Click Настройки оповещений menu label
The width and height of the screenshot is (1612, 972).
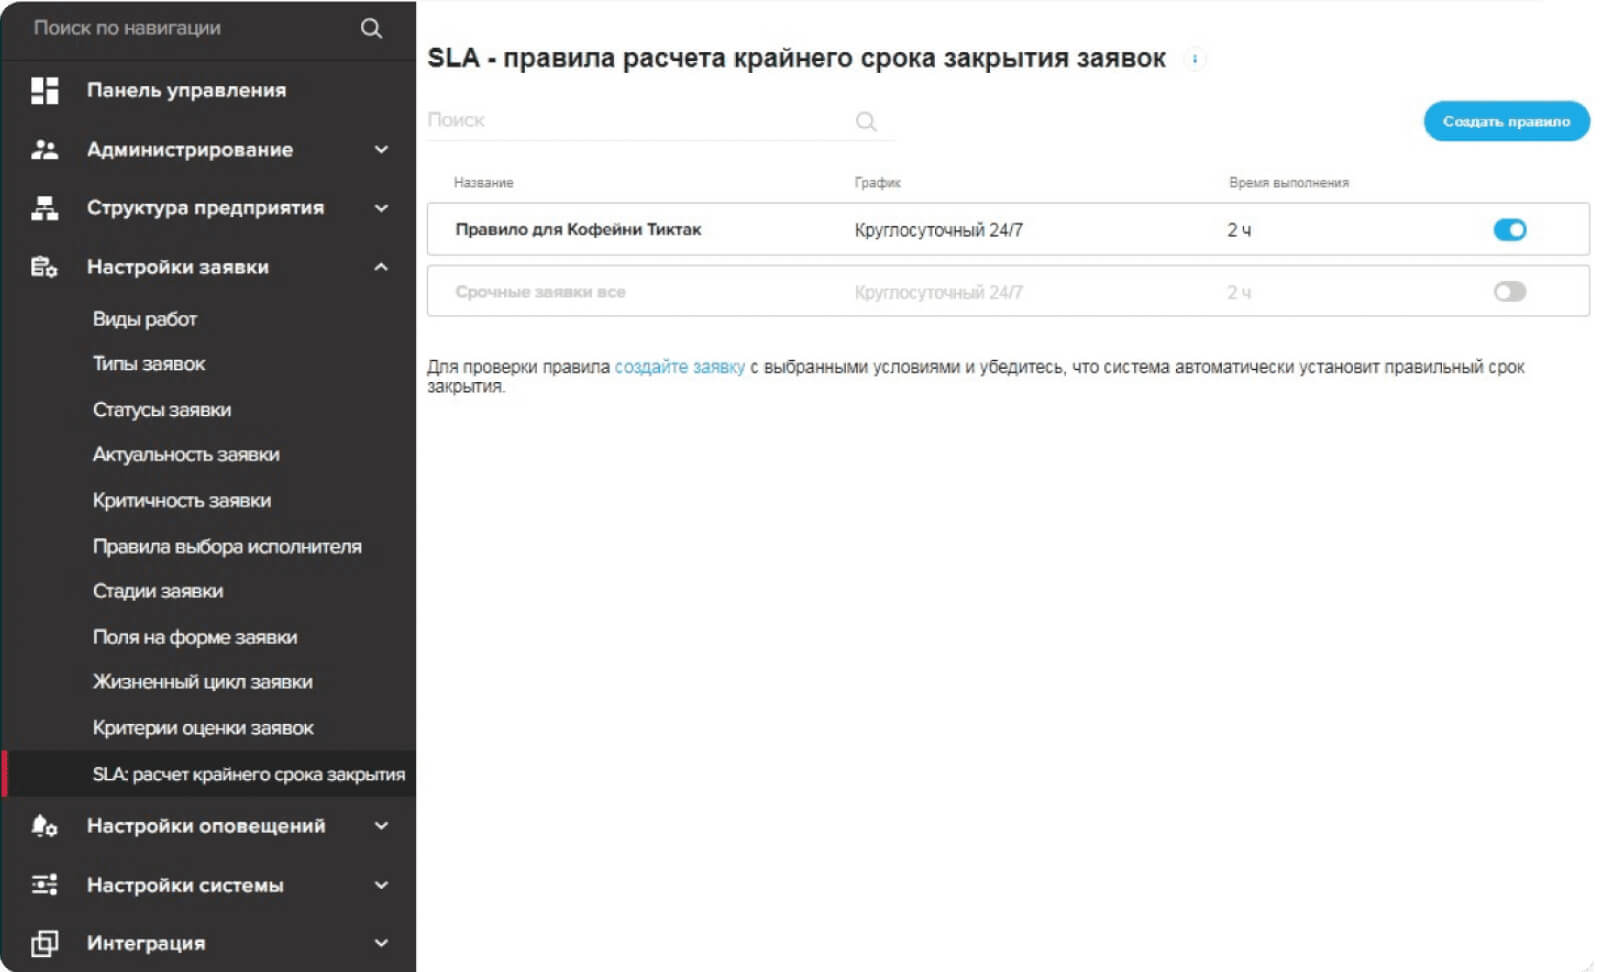point(206,826)
